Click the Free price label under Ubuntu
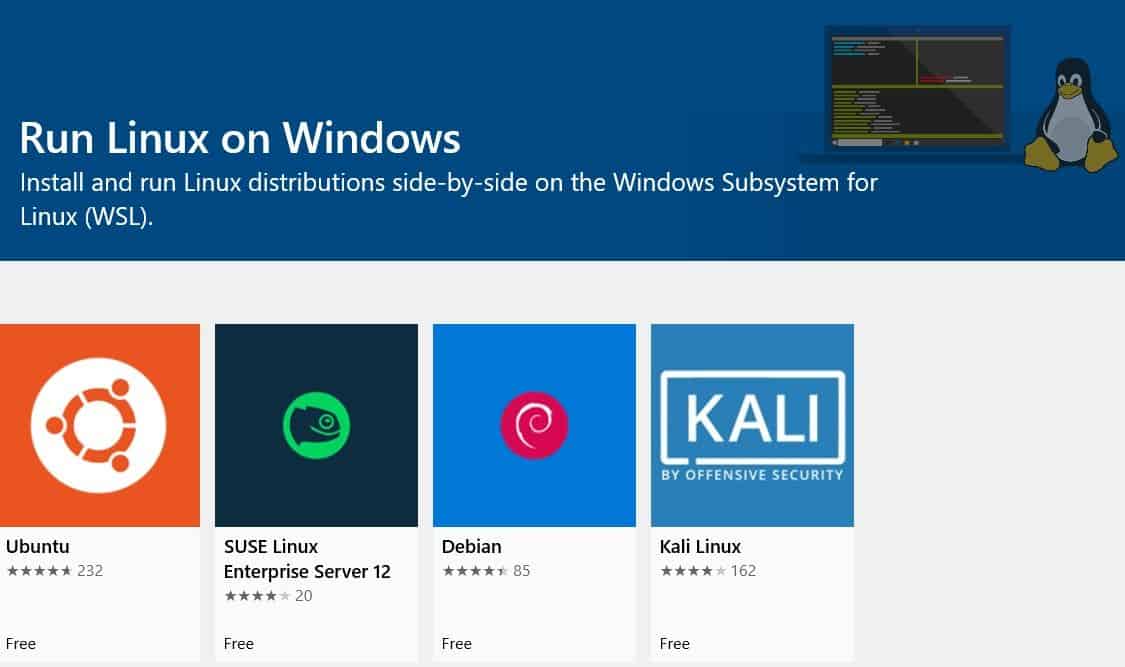 click(x=21, y=643)
